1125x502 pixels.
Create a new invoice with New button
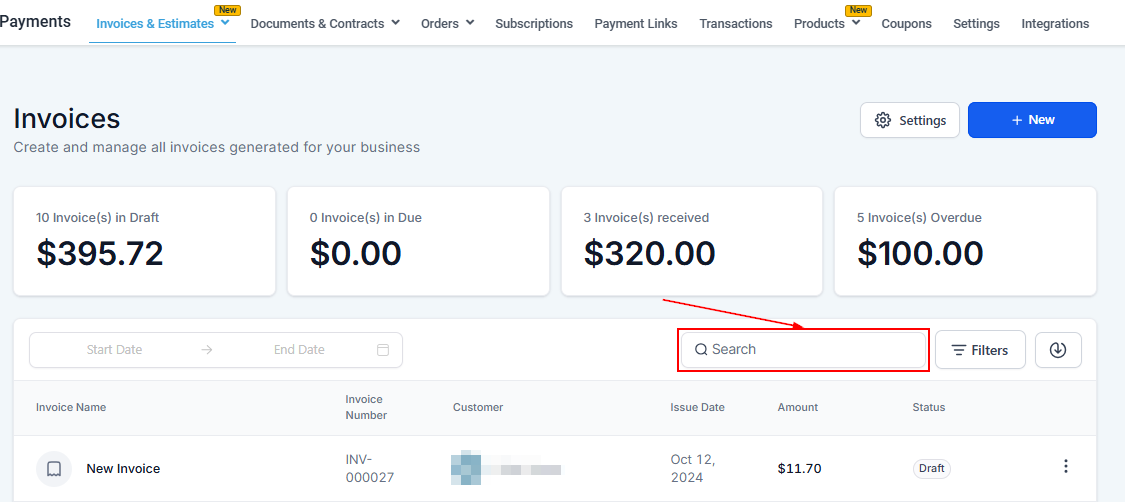point(1032,120)
